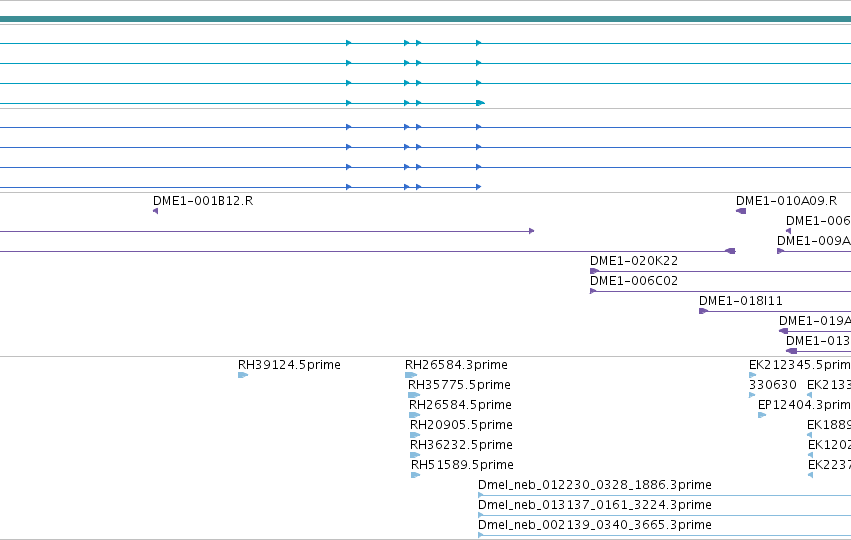The image size is (851, 540).
Task: Select the RH35775.5prime label
Action: [459, 385]
